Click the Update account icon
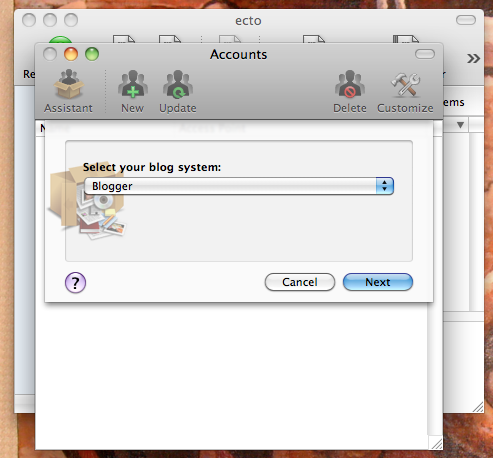The image size is (493, 458). [x=178, y=91]
